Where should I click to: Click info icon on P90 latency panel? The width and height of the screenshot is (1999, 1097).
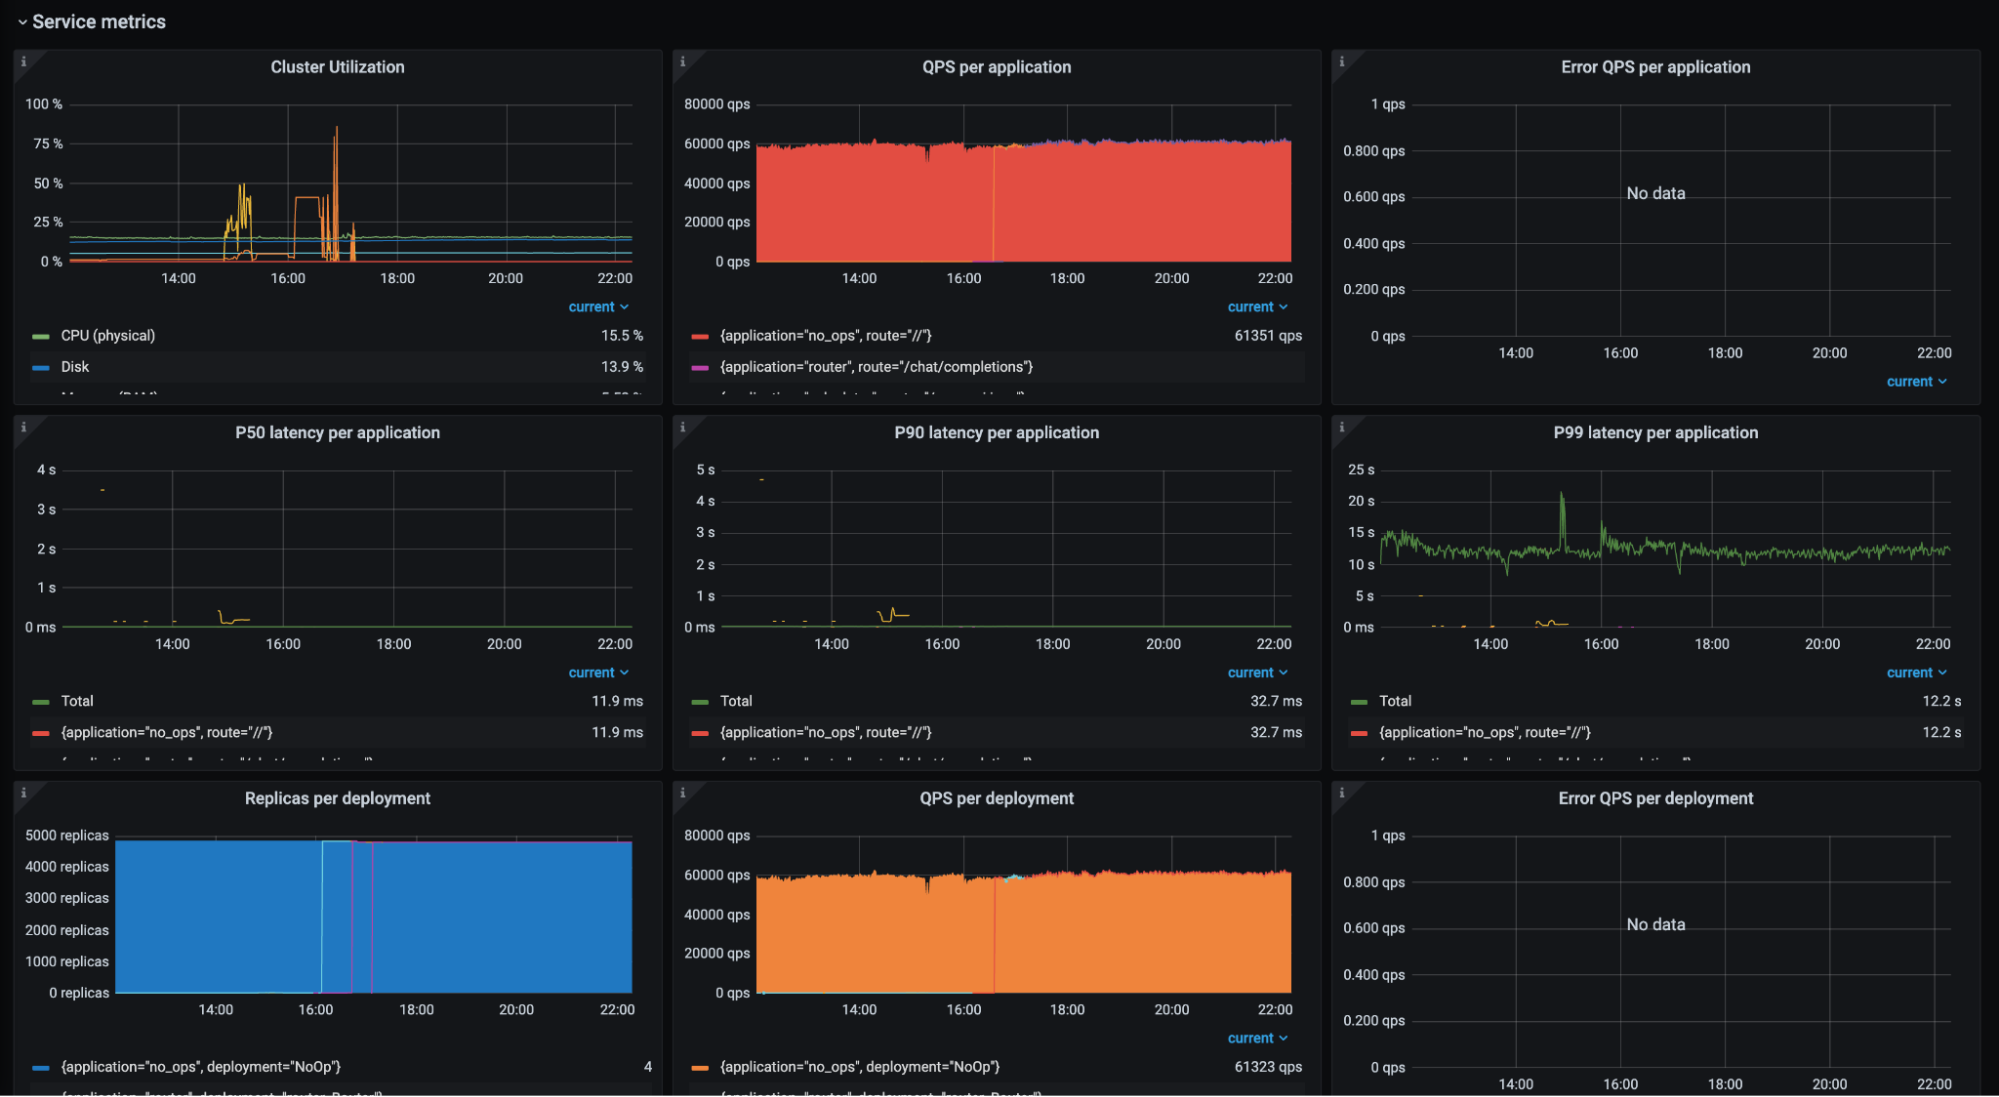682,428
